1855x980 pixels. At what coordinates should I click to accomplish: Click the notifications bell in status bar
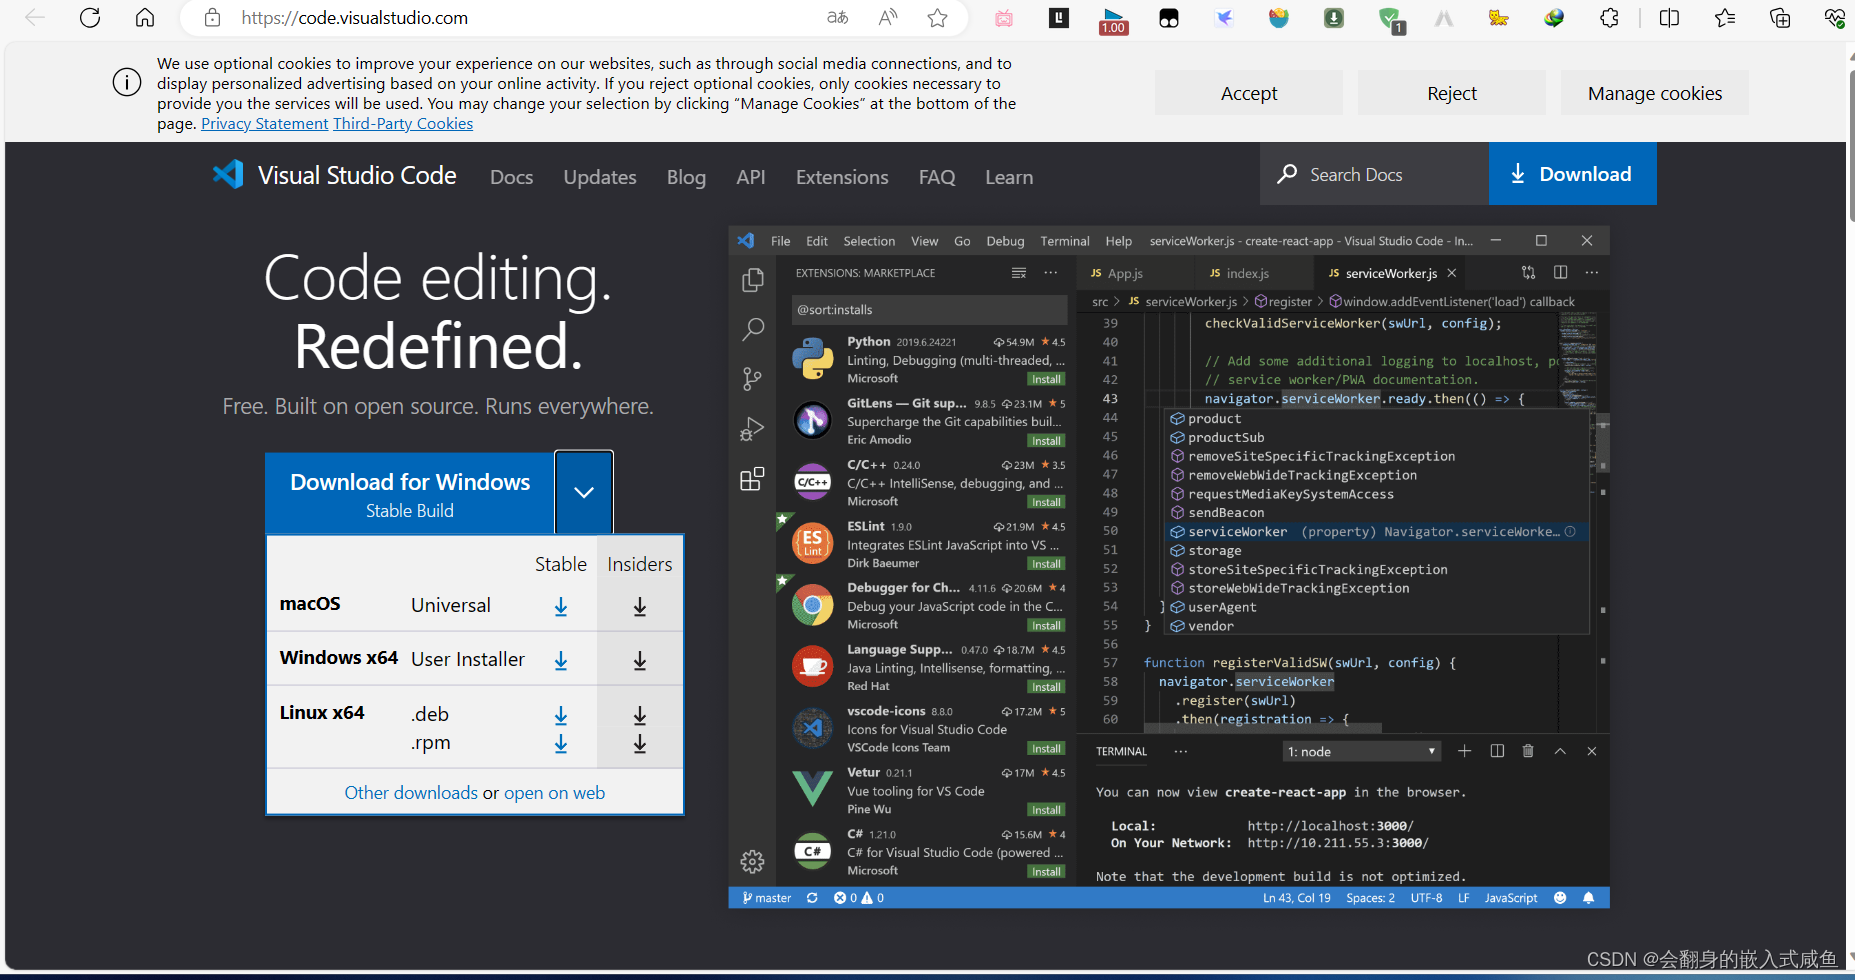tap(1588, 898)
